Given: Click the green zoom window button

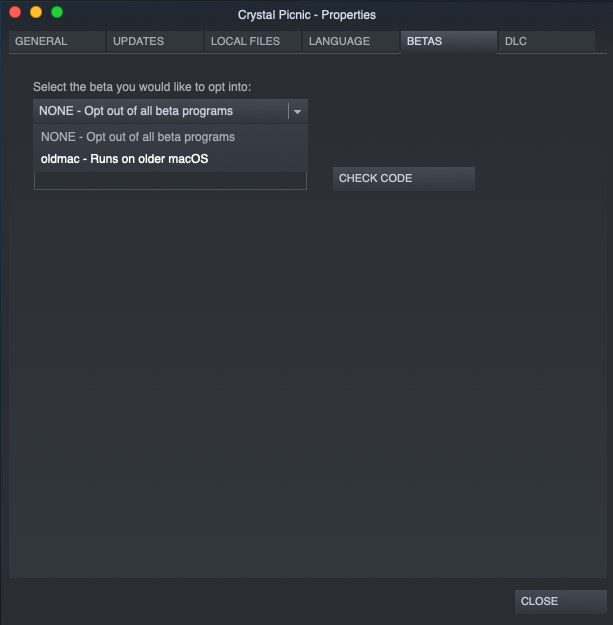Looking at the screenshot, I should tap(57, 12).
